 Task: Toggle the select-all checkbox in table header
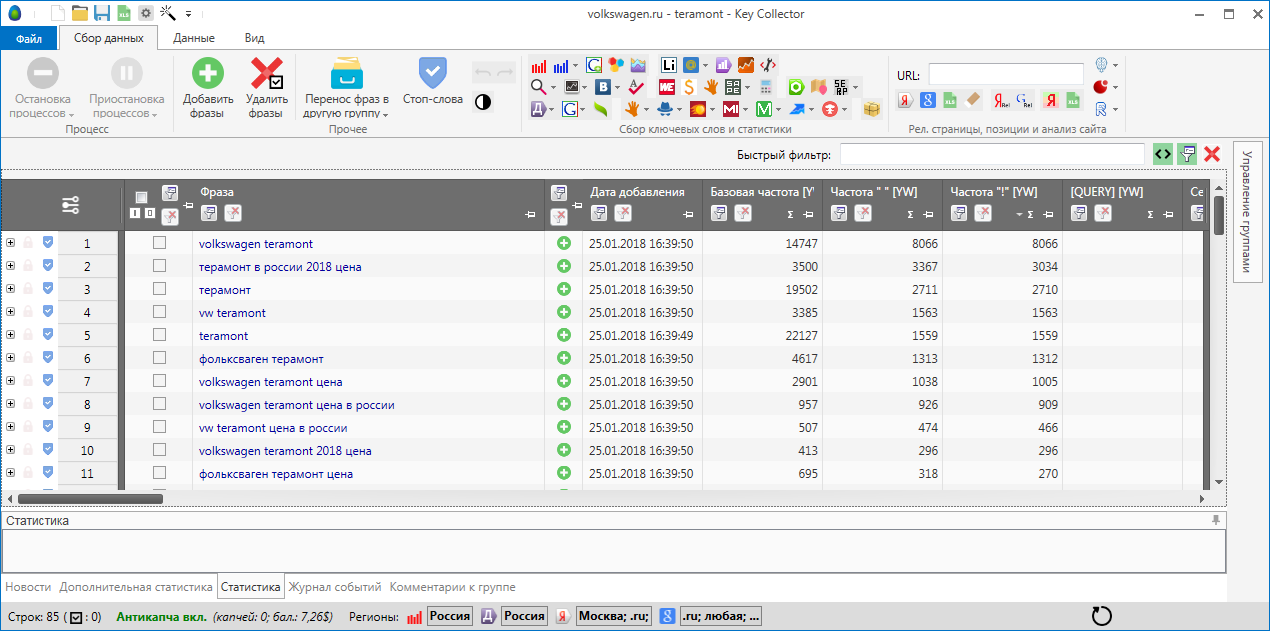click(x=141, y=197)
